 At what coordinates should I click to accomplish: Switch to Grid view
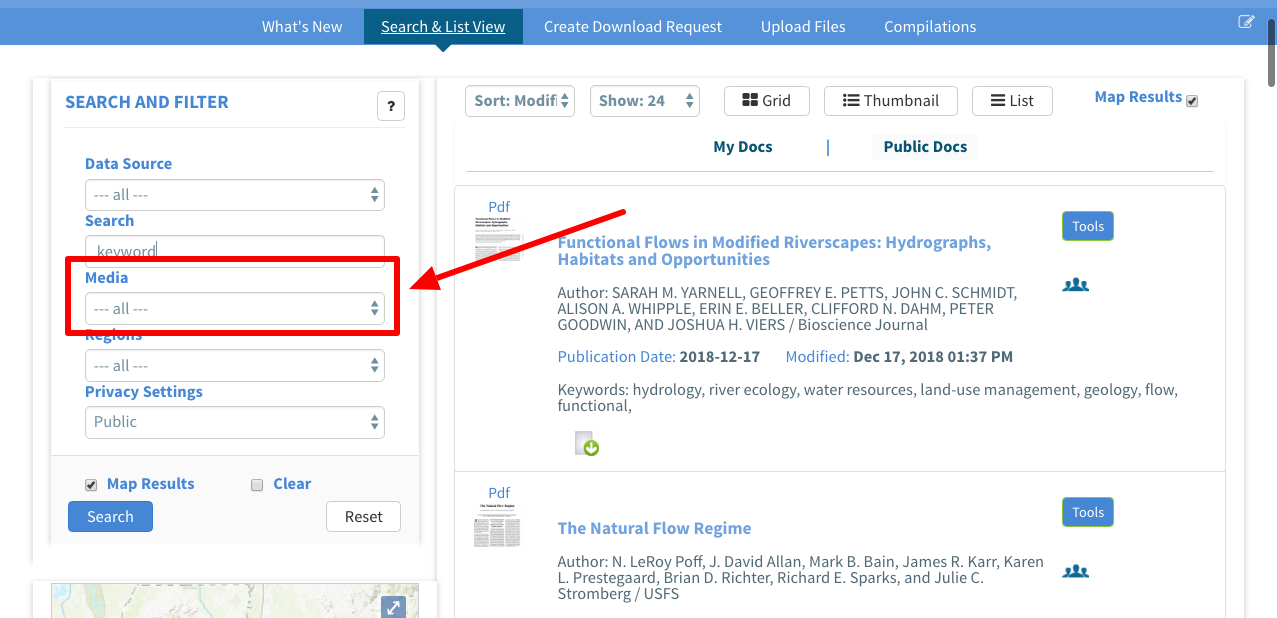(x=765, y=100)
